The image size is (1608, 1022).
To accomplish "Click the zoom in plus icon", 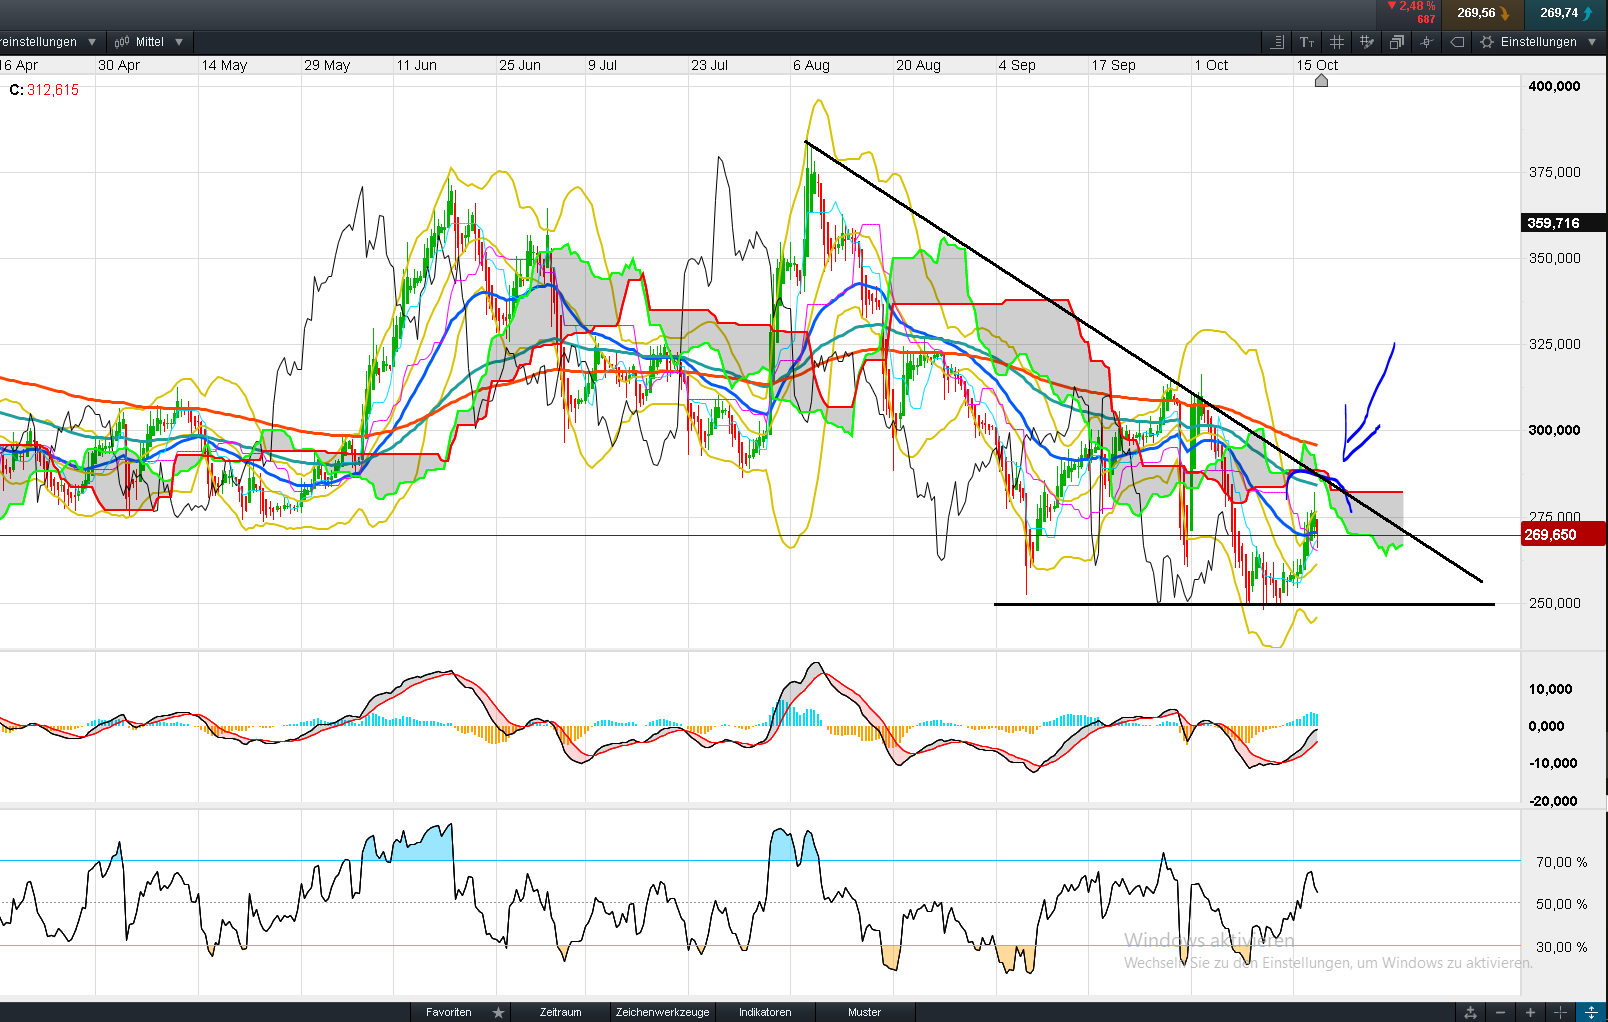I will (1530, 1013).
